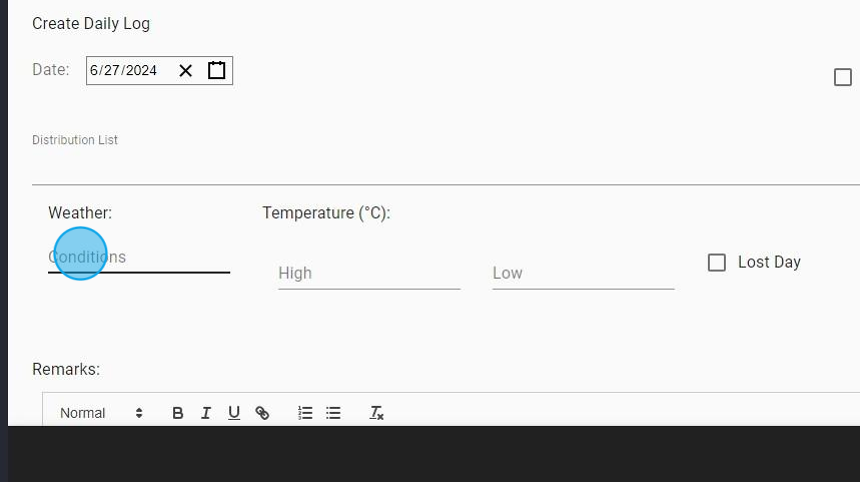
Task: Check the Lost Day checkbox
Action: (717, 262)
